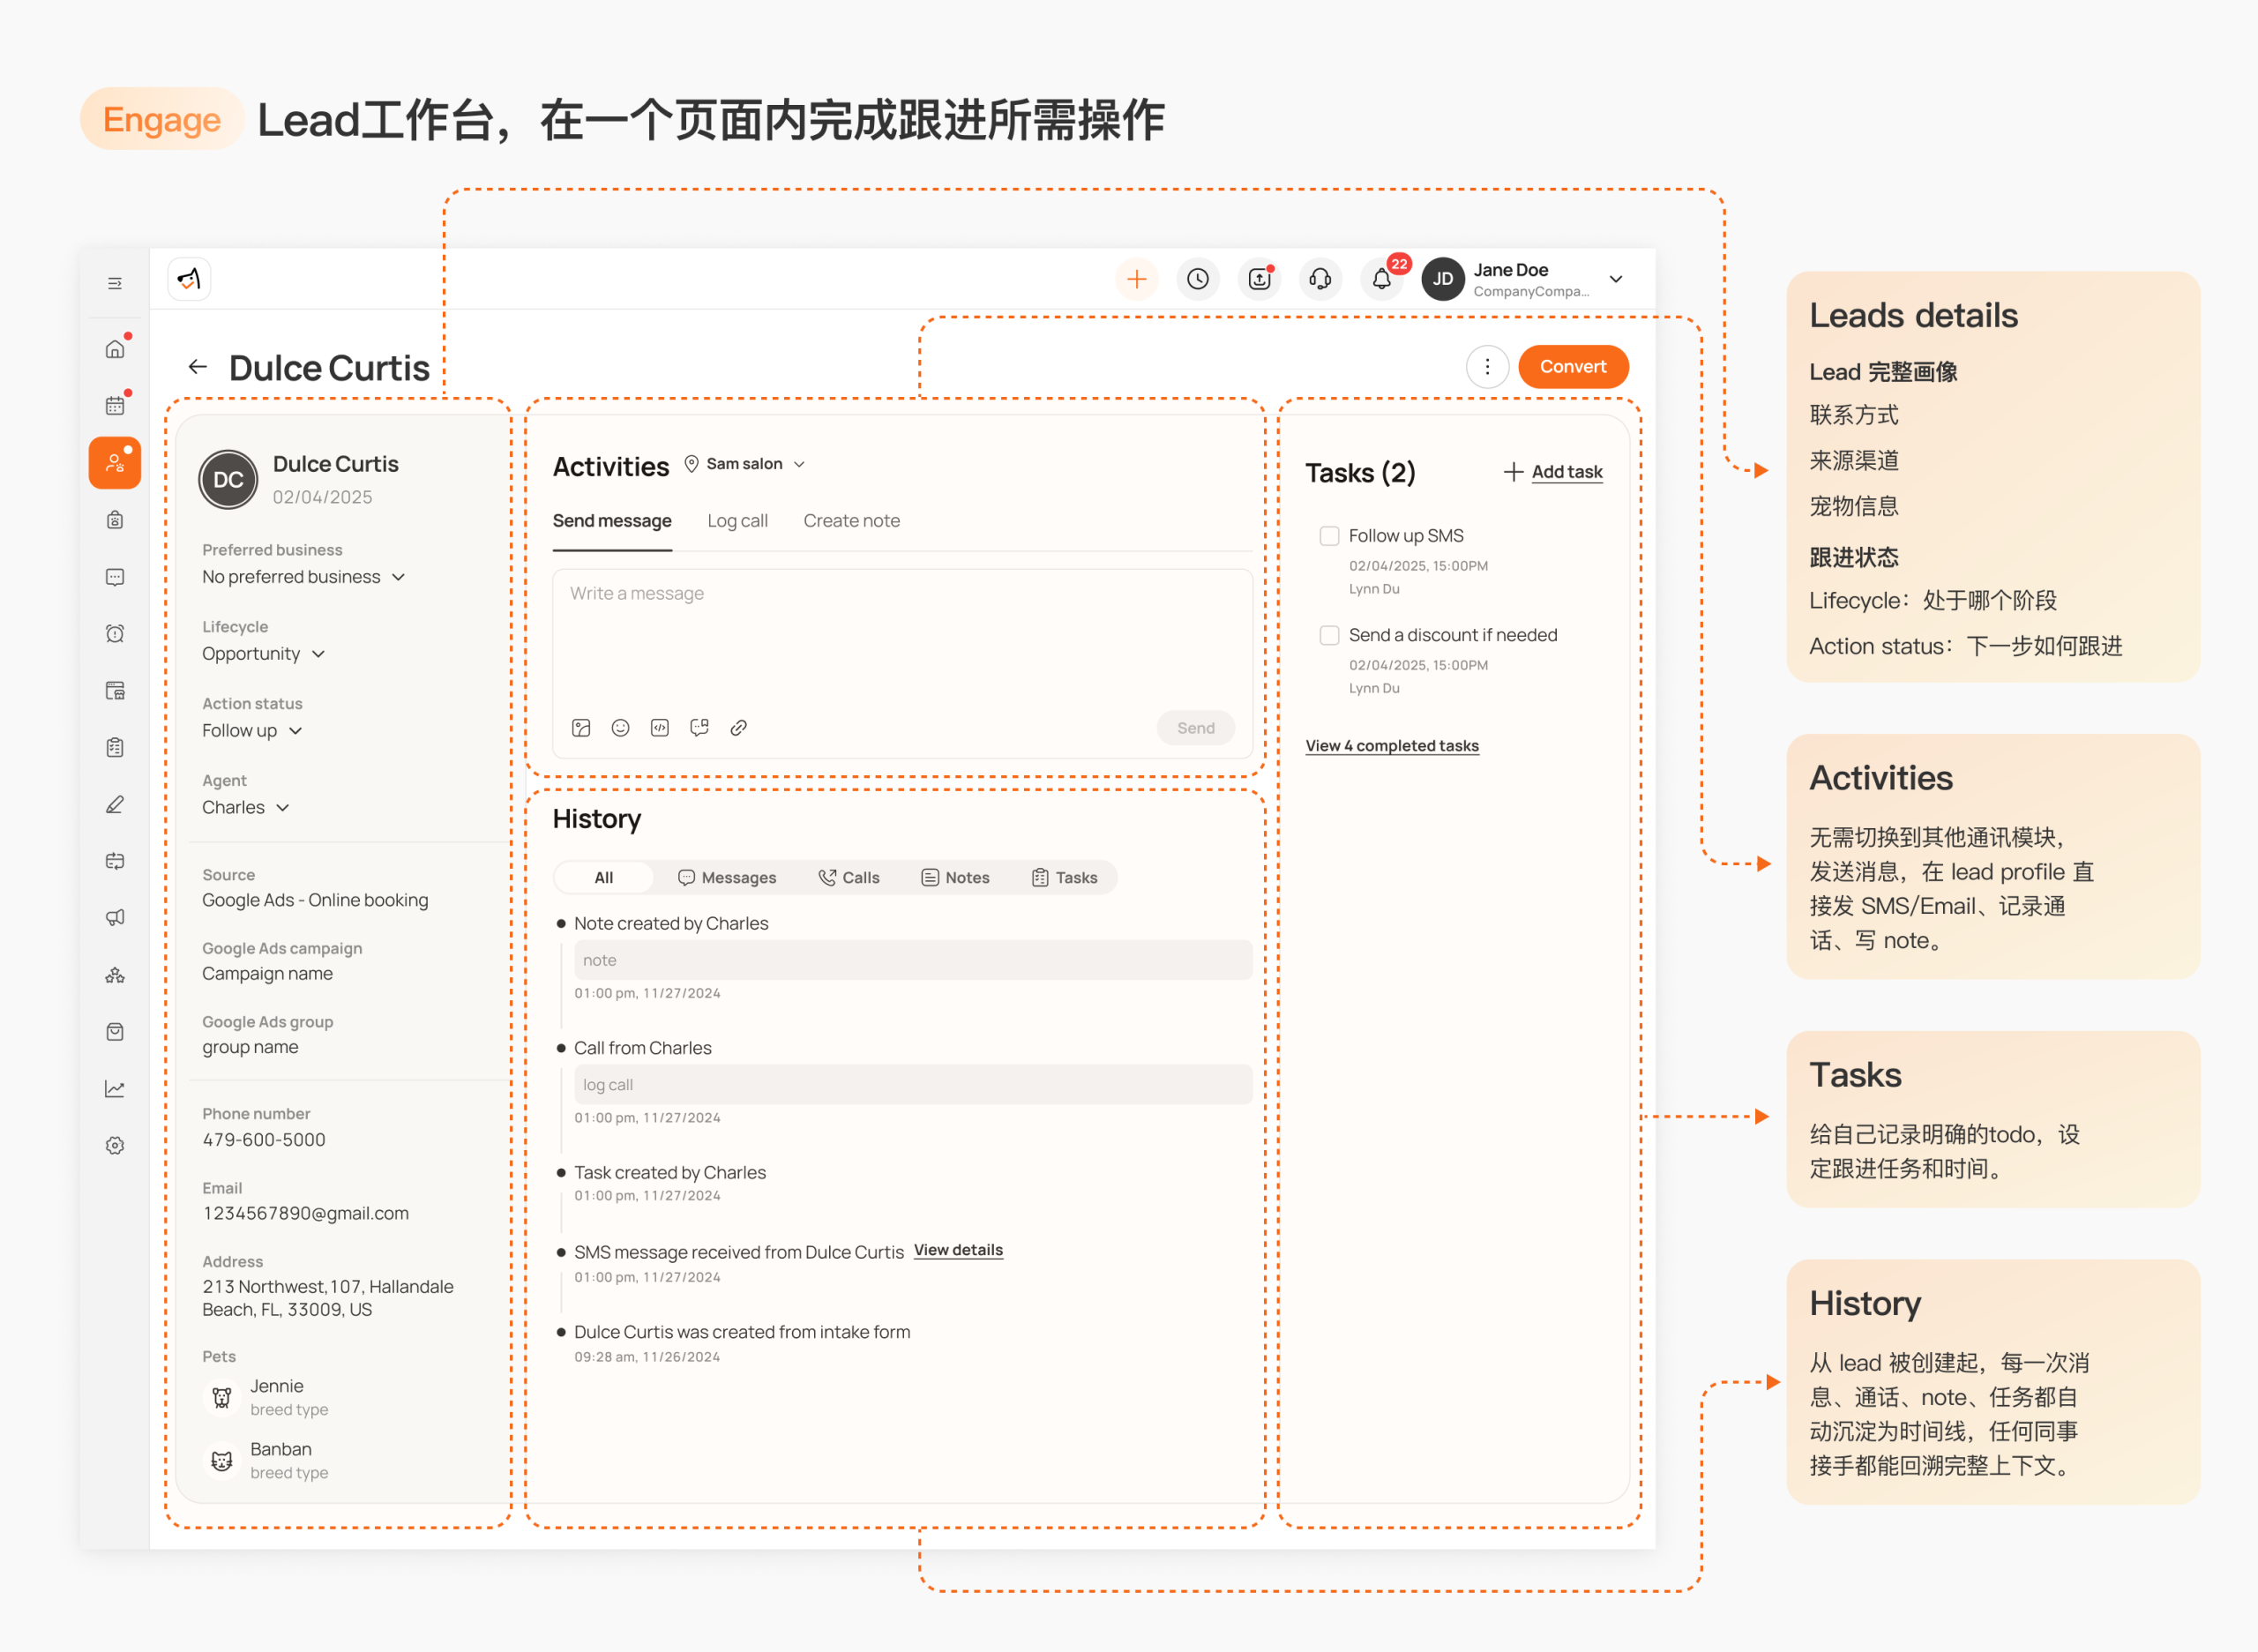Open the Preferred business dropdown
Image resolution: width=2258 pixels, height=1652 pixels.
[304, 577]
